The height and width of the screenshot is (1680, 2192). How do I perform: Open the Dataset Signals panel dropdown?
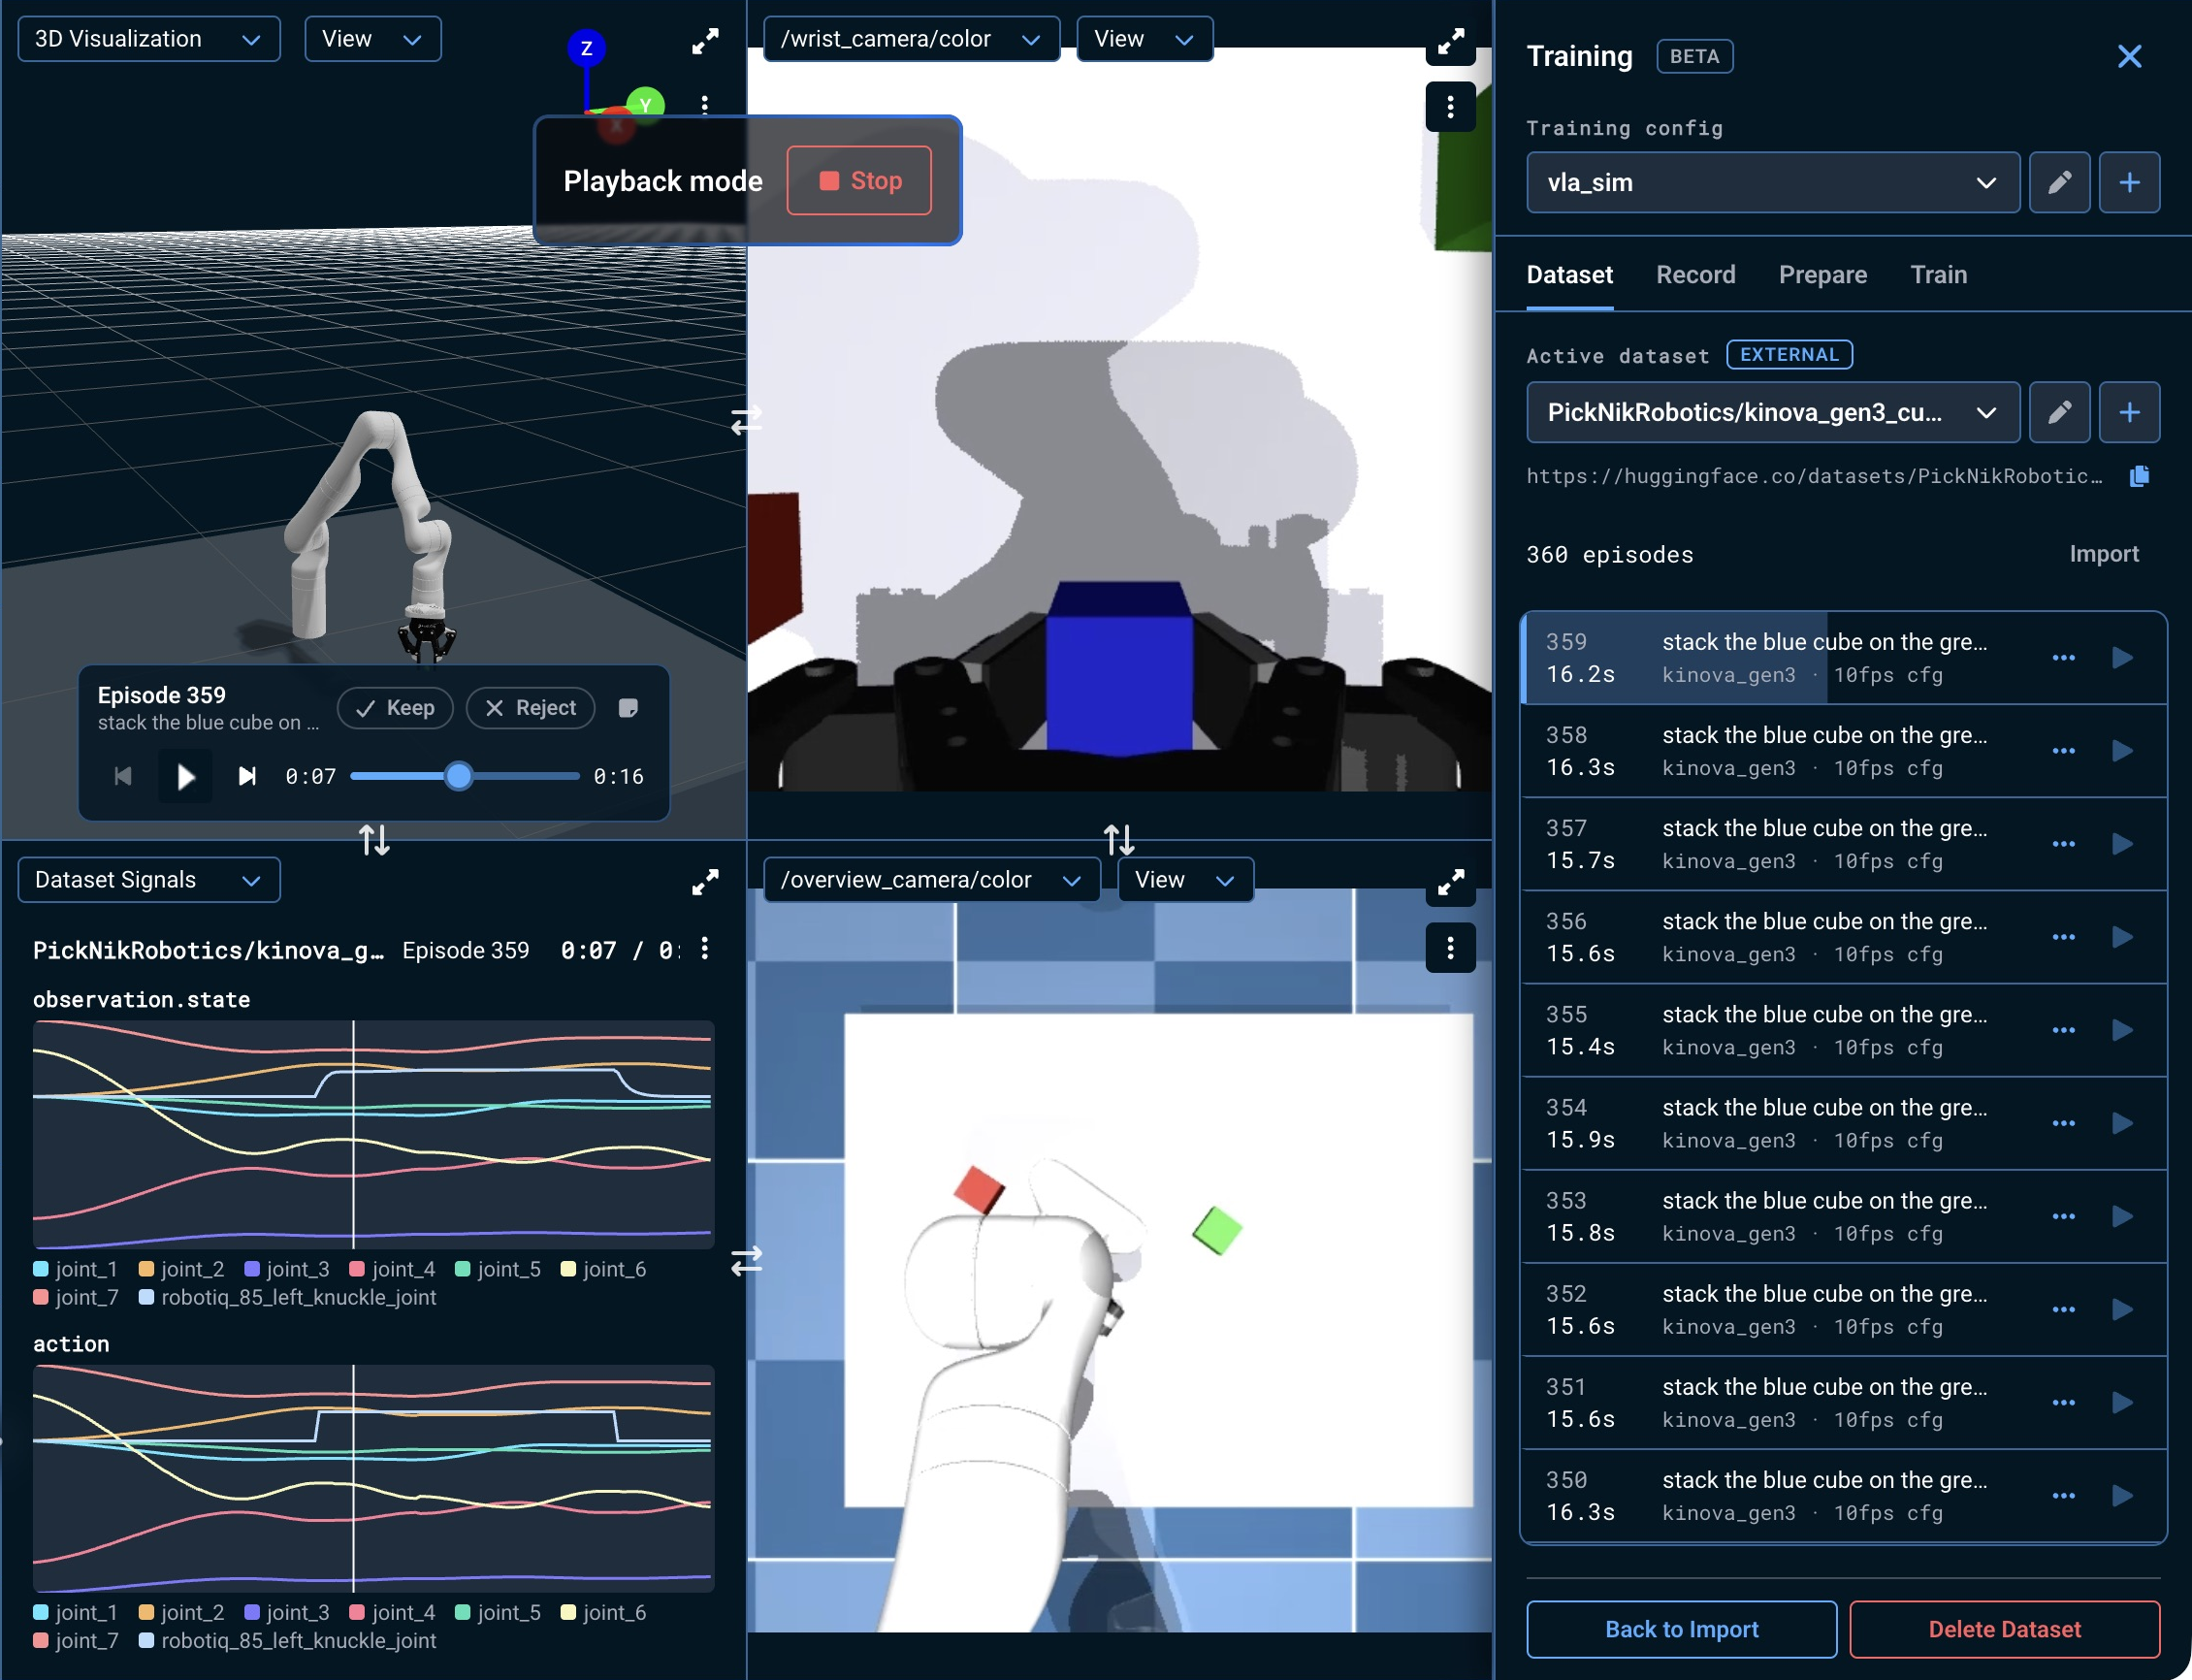[x=149, y=880]
